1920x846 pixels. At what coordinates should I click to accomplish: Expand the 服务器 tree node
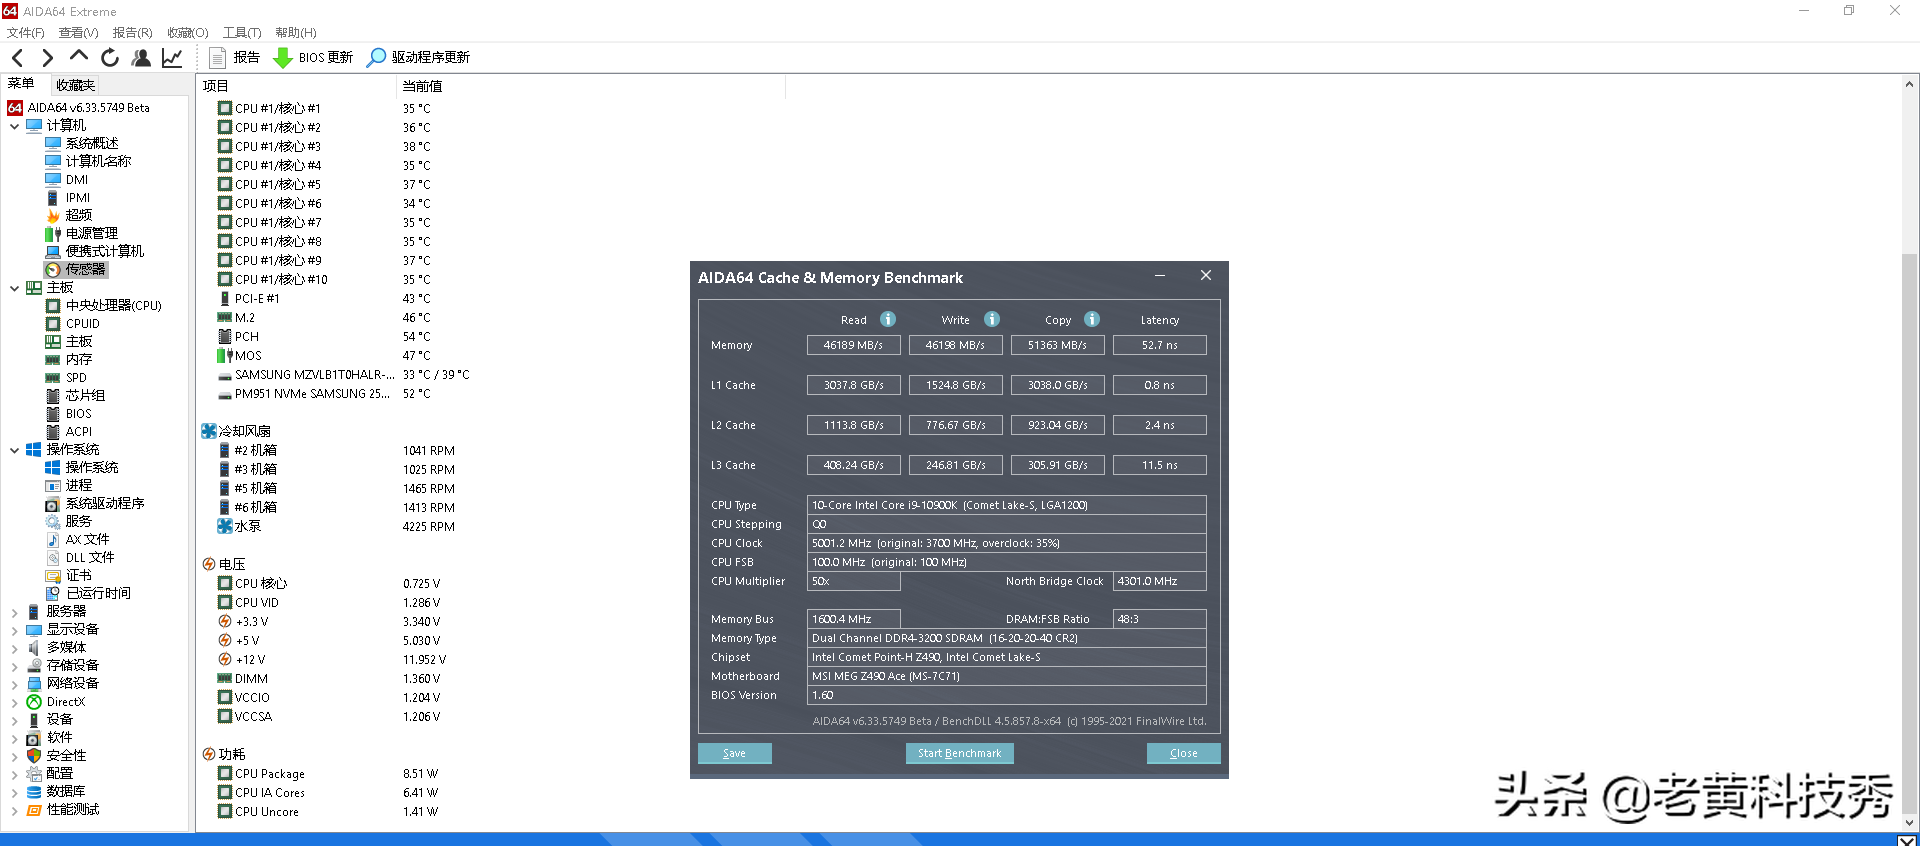pos(14,612)
